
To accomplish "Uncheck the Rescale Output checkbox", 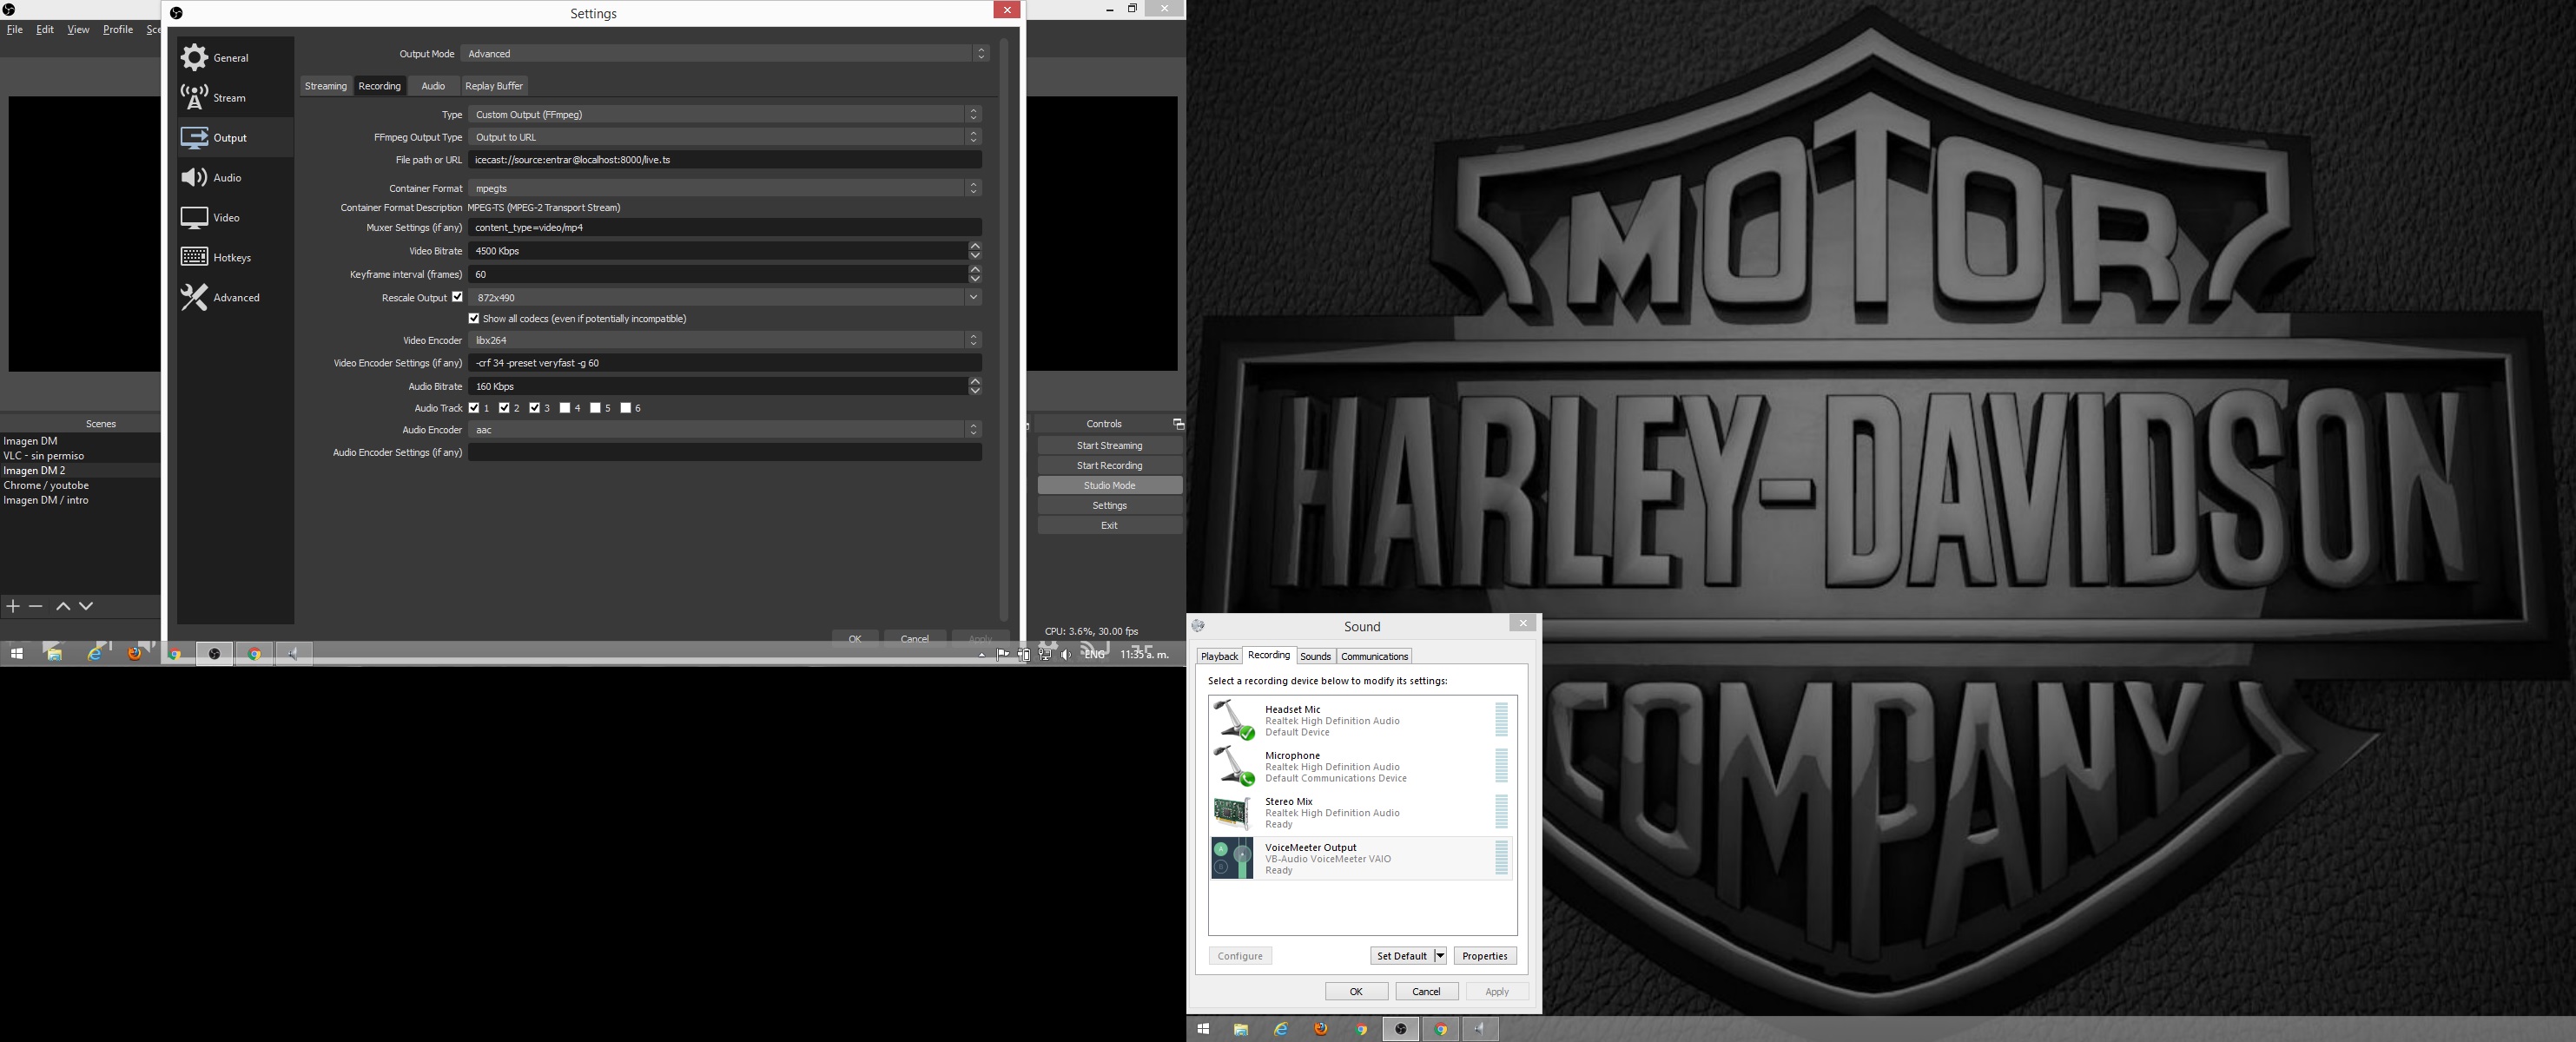I will coord(457,297).
